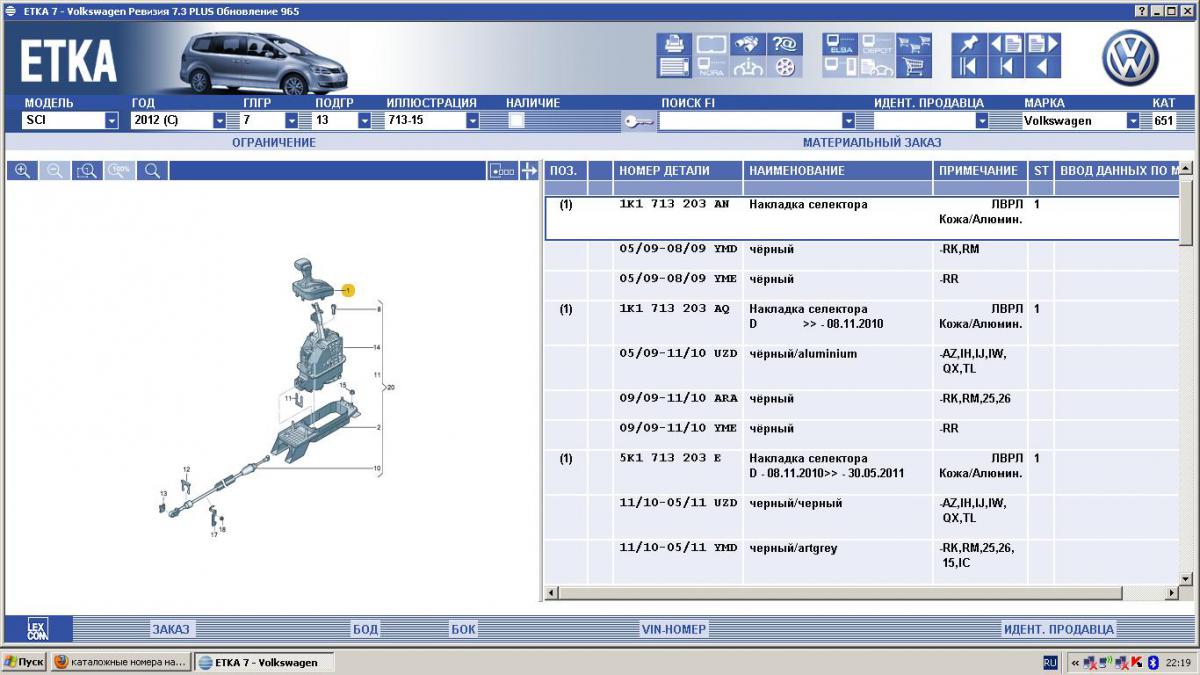Click the single-bar skip-back arrow icon
The width and height of the screenshot is (1200, 675).
1006,67
